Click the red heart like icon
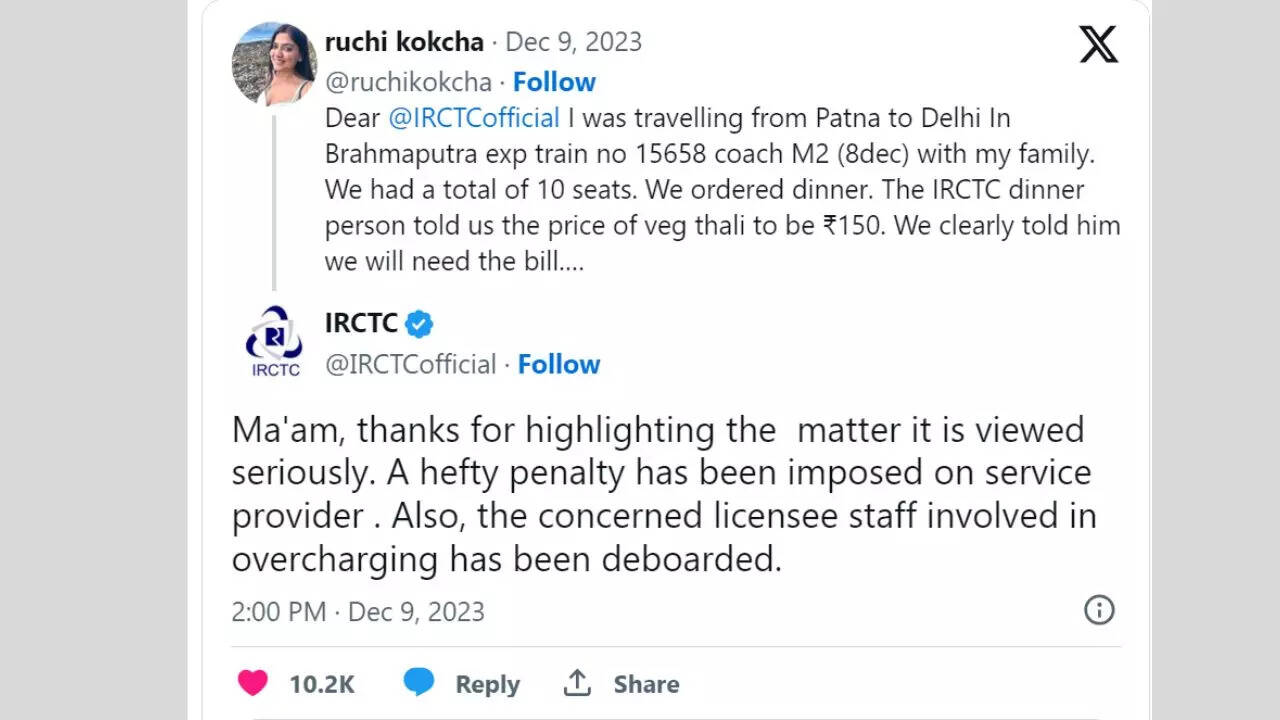 (253, 683)
